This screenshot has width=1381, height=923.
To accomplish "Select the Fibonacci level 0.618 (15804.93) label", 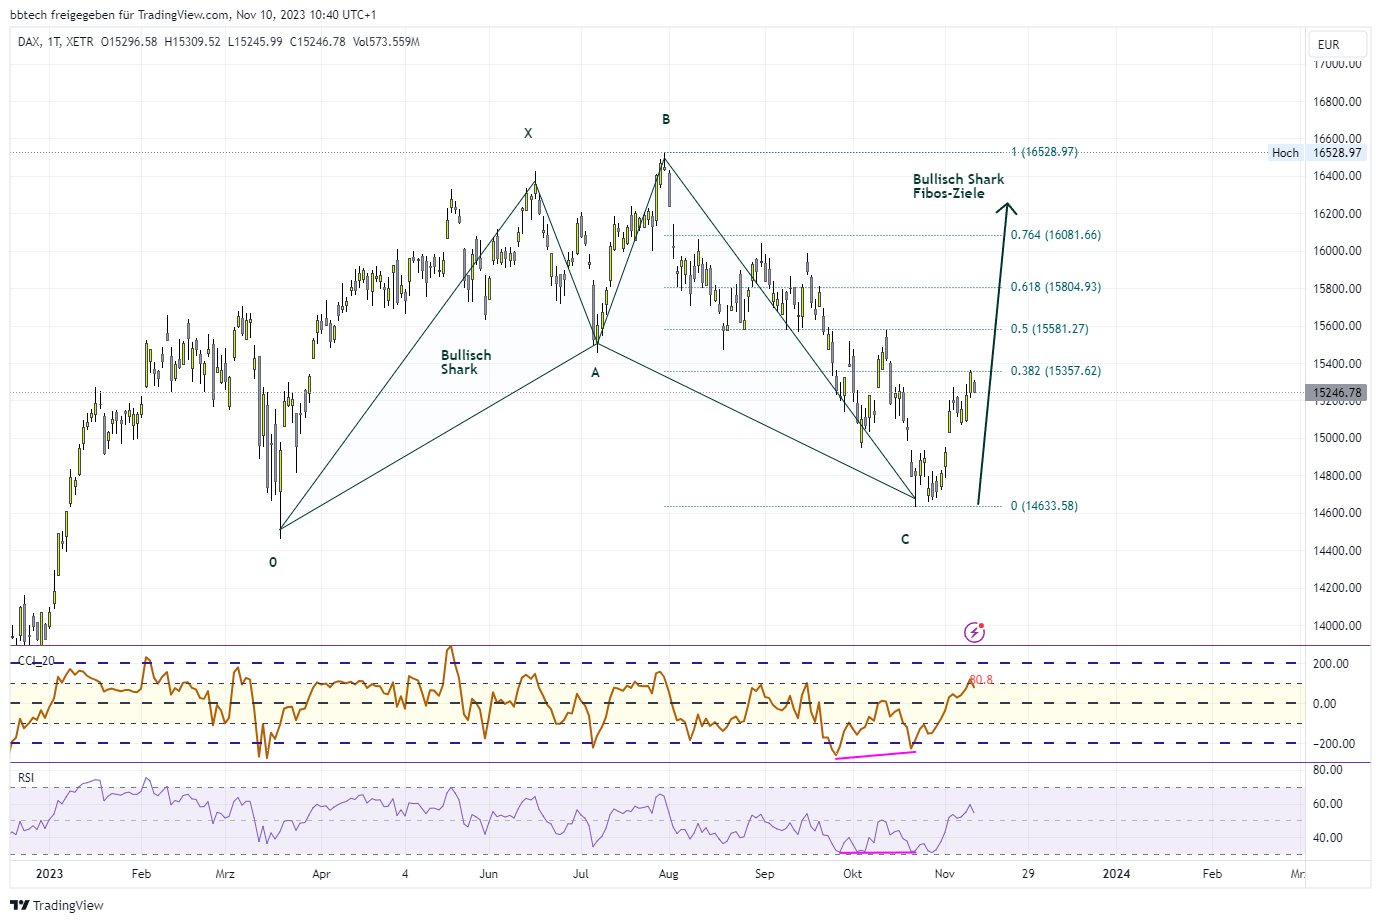I will pos(1055,287).
